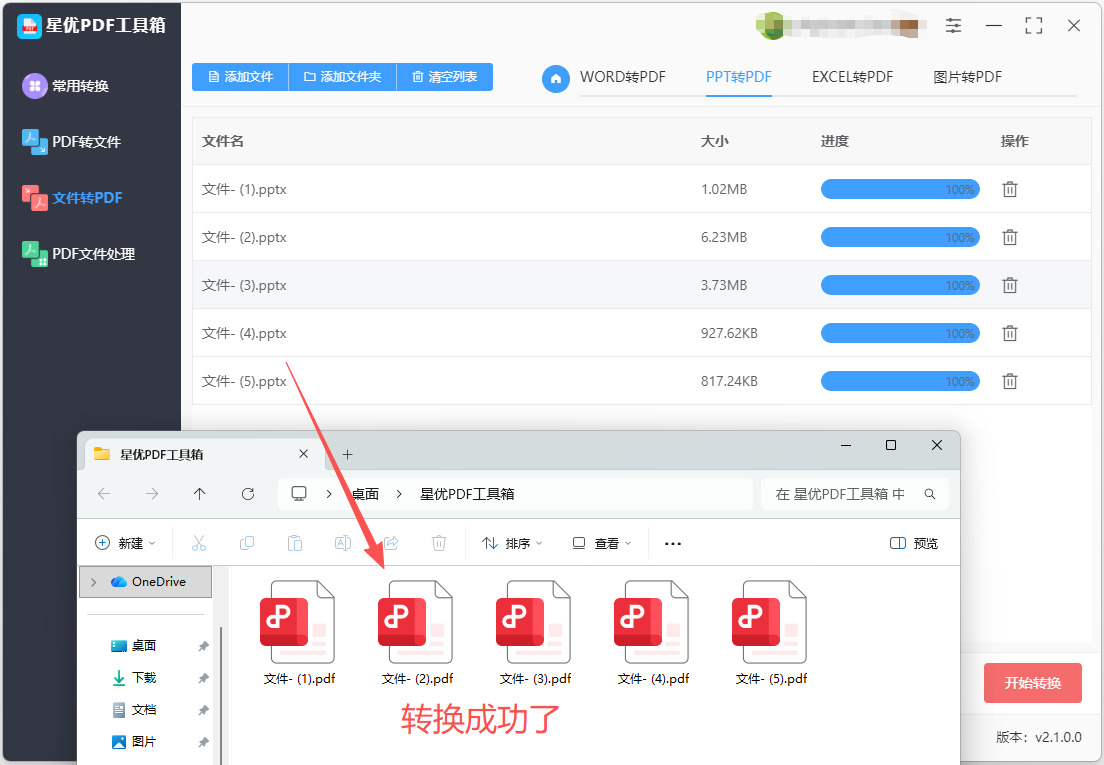Delete 文件- (3).pptx with its trash icon
The image size is (1104, 765).
(1010, 285)
